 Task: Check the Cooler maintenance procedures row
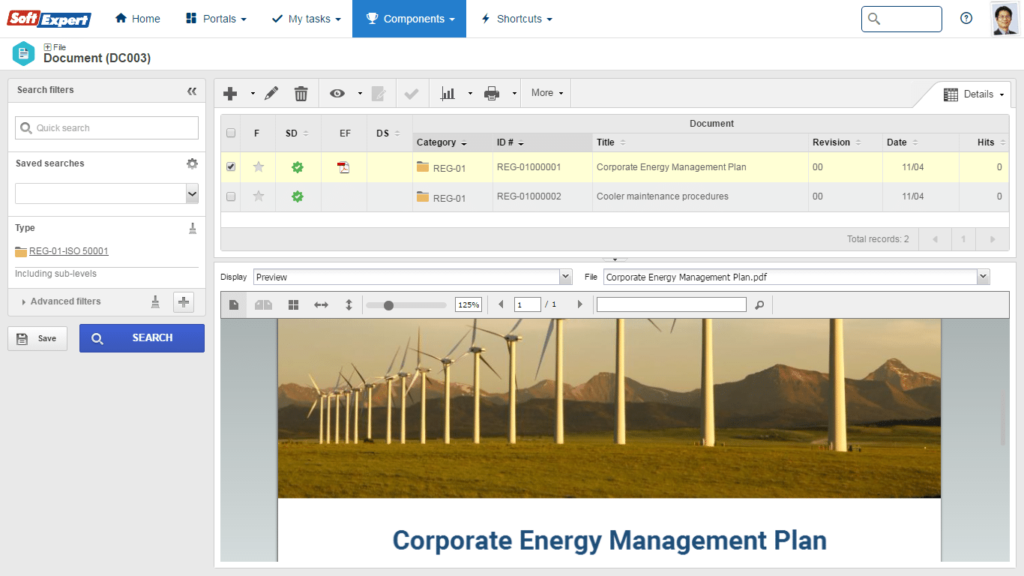[231, 196]
